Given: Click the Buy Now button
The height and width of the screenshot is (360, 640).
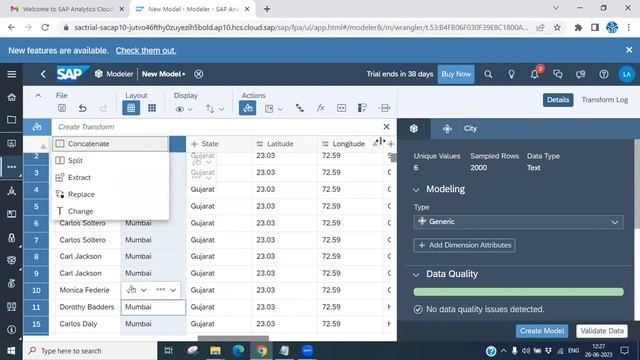Looking at the screenshot, I should point(456,74).
